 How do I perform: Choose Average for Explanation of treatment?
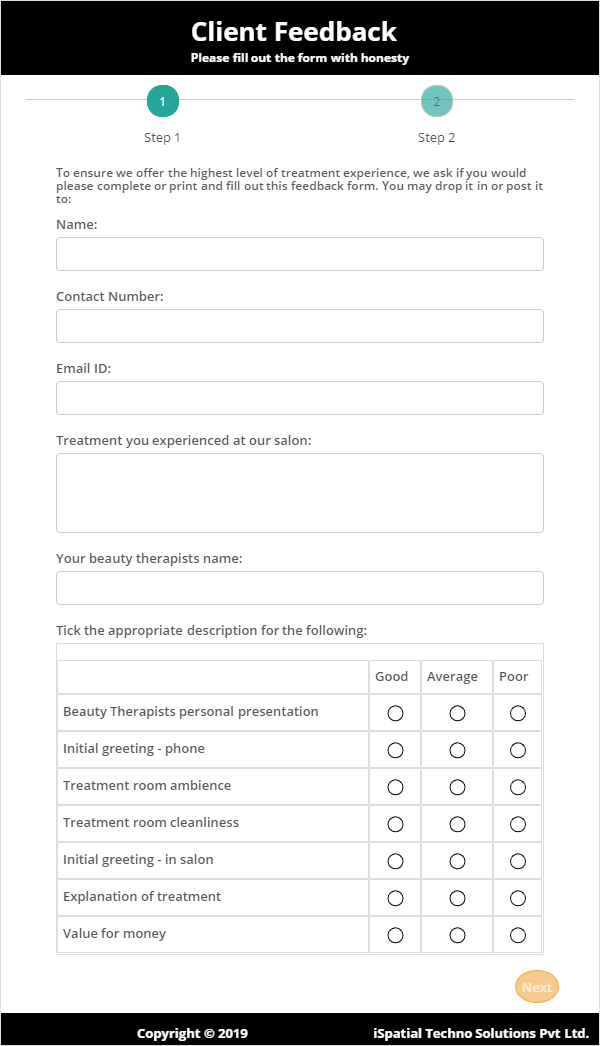click(x=457, y=898)
